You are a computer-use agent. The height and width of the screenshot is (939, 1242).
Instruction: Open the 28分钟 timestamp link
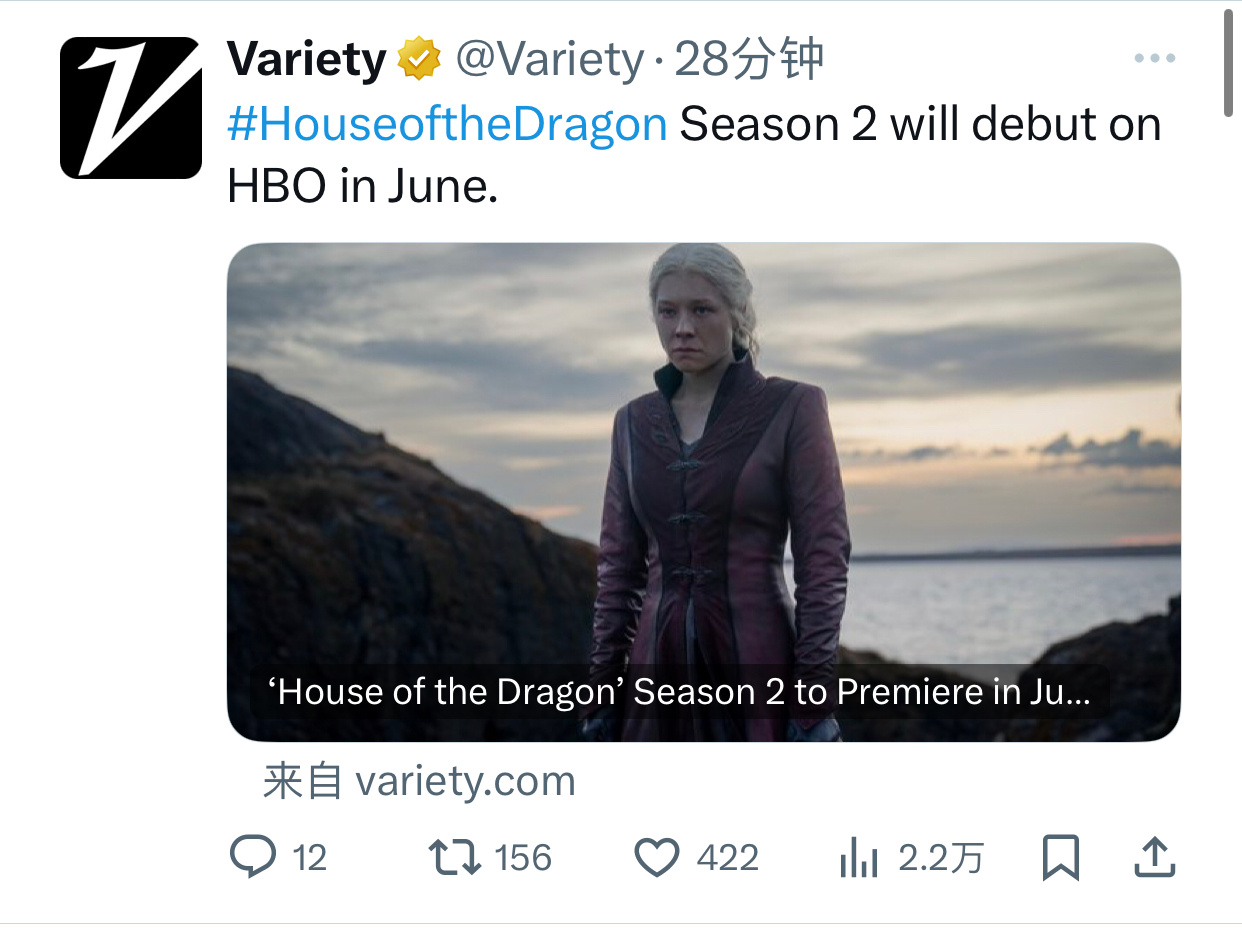click(x=749, y=61)
